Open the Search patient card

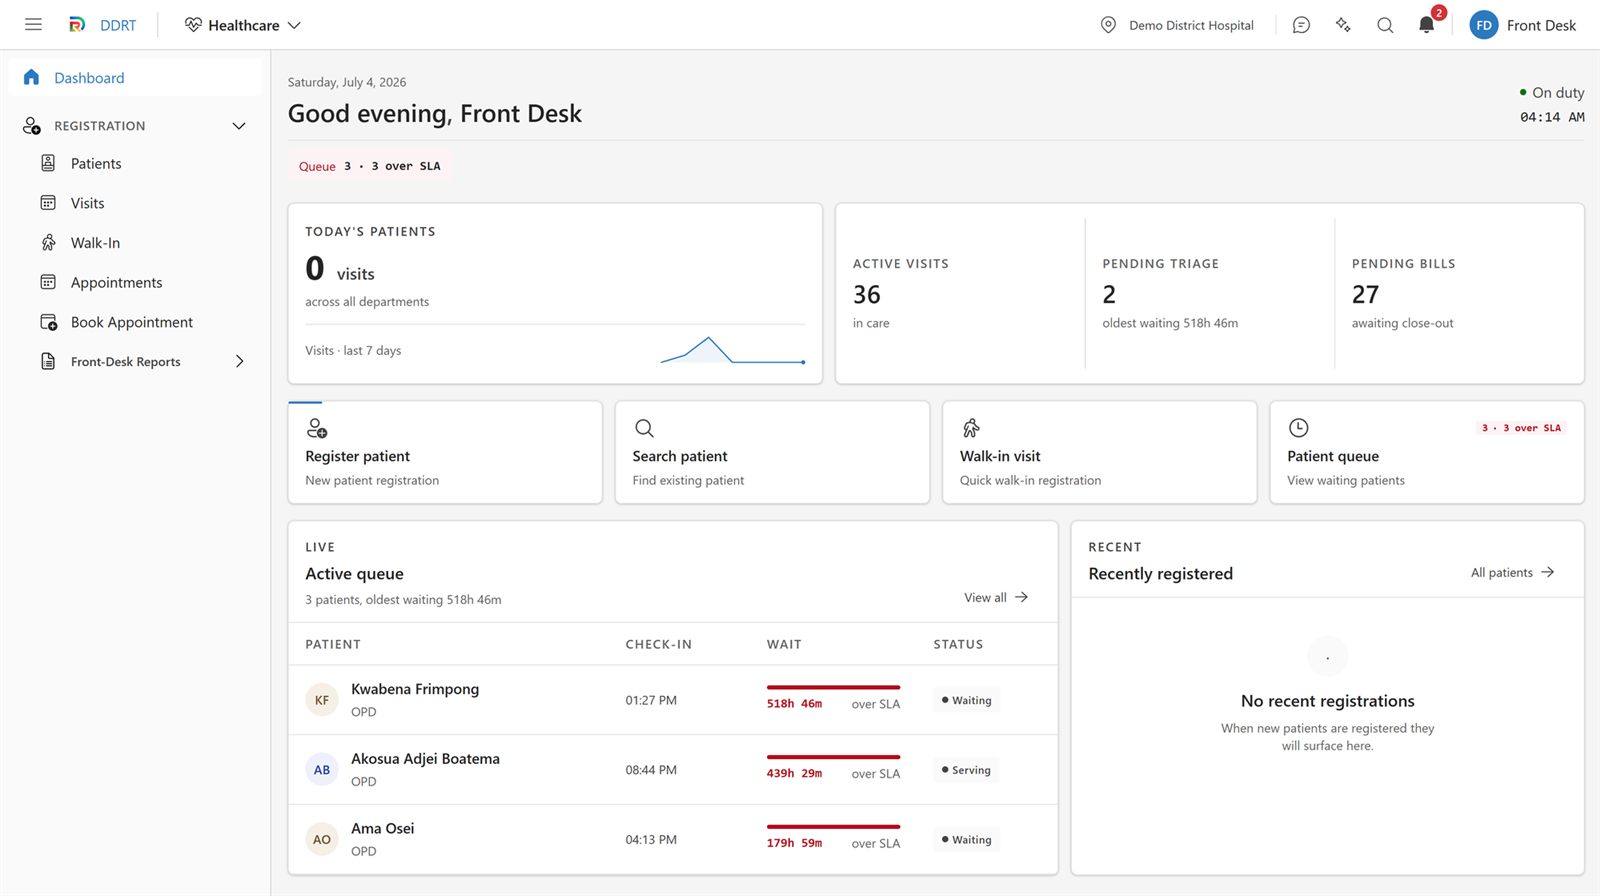click(772, 453)
